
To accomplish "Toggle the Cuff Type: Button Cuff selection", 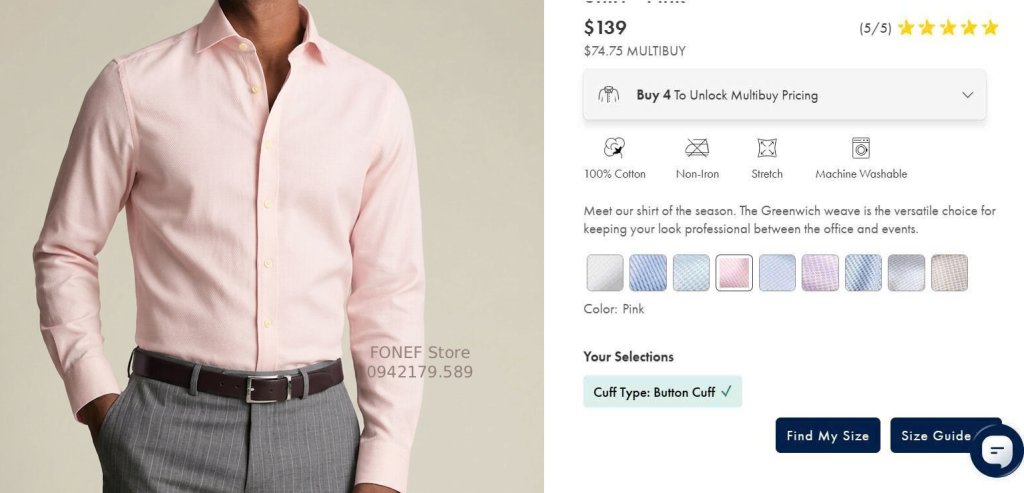I will click(662, 392).
